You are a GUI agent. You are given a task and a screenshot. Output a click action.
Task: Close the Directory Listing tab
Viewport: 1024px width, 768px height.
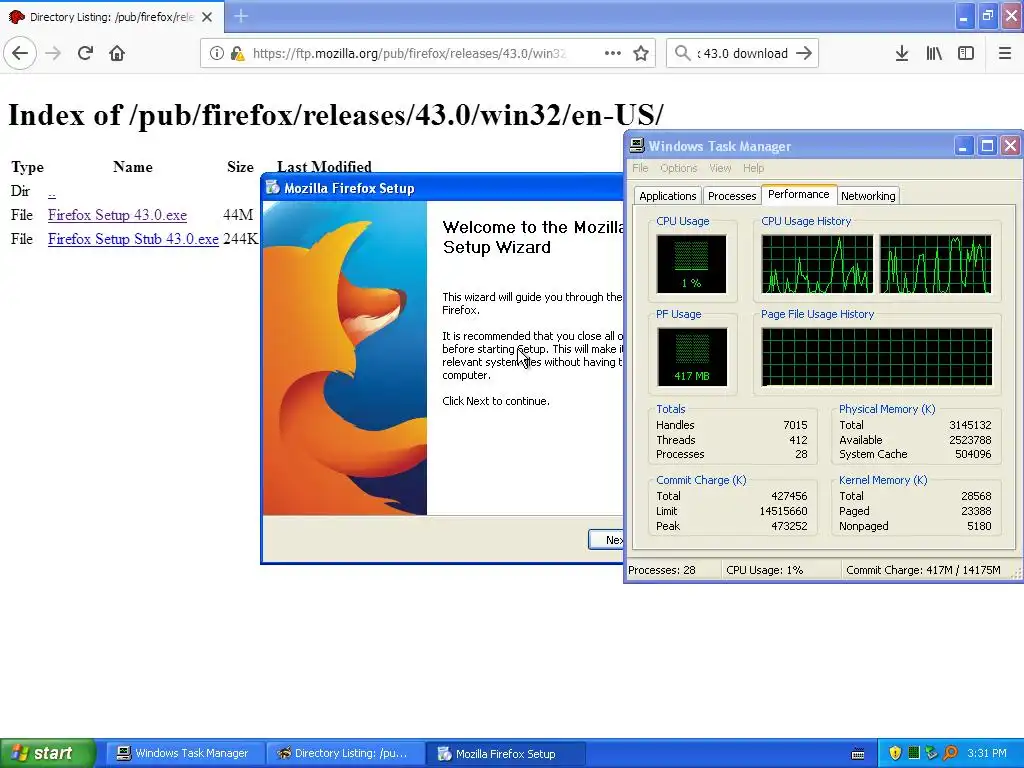(207, 17)
